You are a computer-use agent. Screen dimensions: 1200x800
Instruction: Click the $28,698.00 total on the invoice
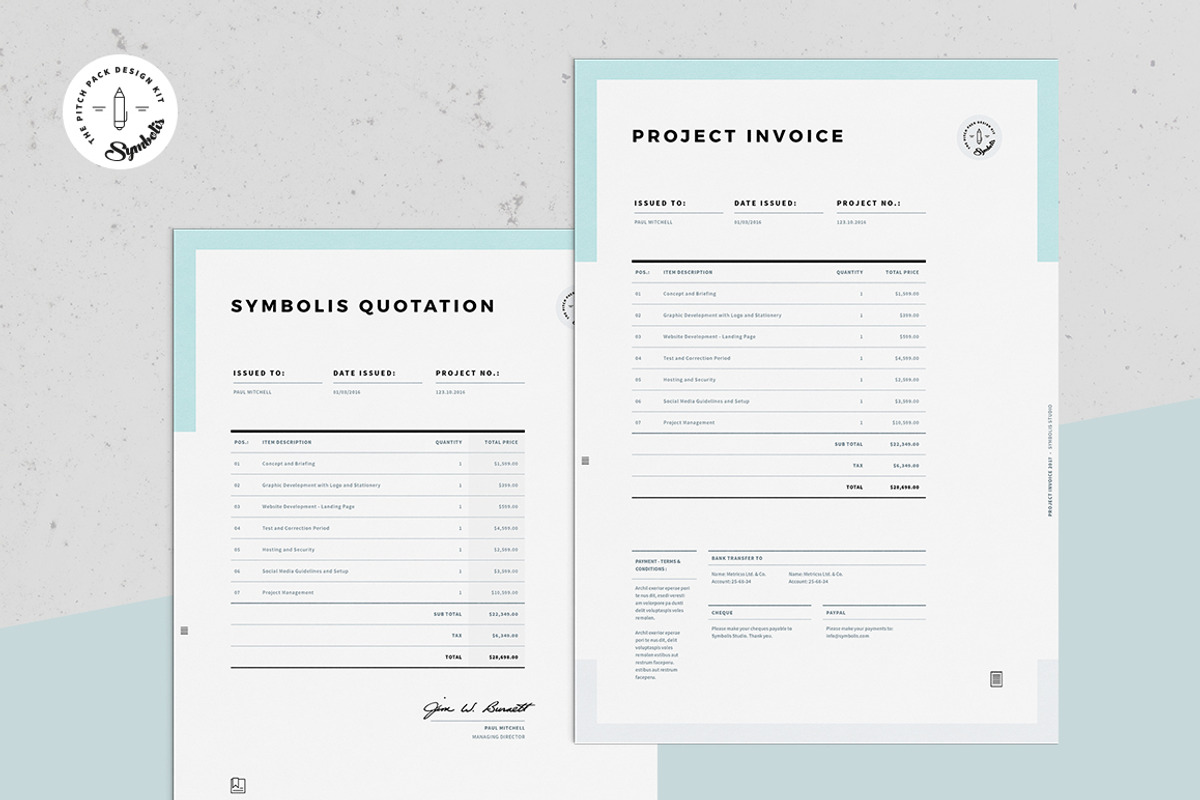coord(904,487)
